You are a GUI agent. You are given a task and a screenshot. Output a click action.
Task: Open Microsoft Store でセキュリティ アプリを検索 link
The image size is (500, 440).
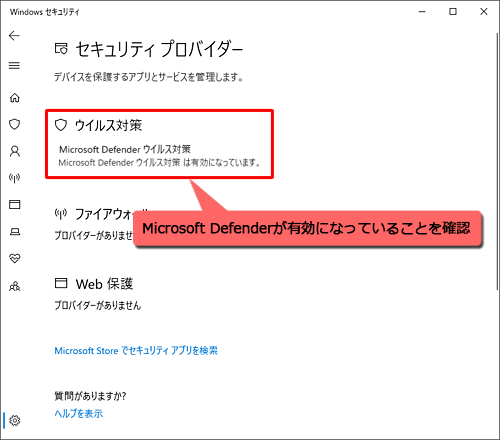tap(136, 351)
